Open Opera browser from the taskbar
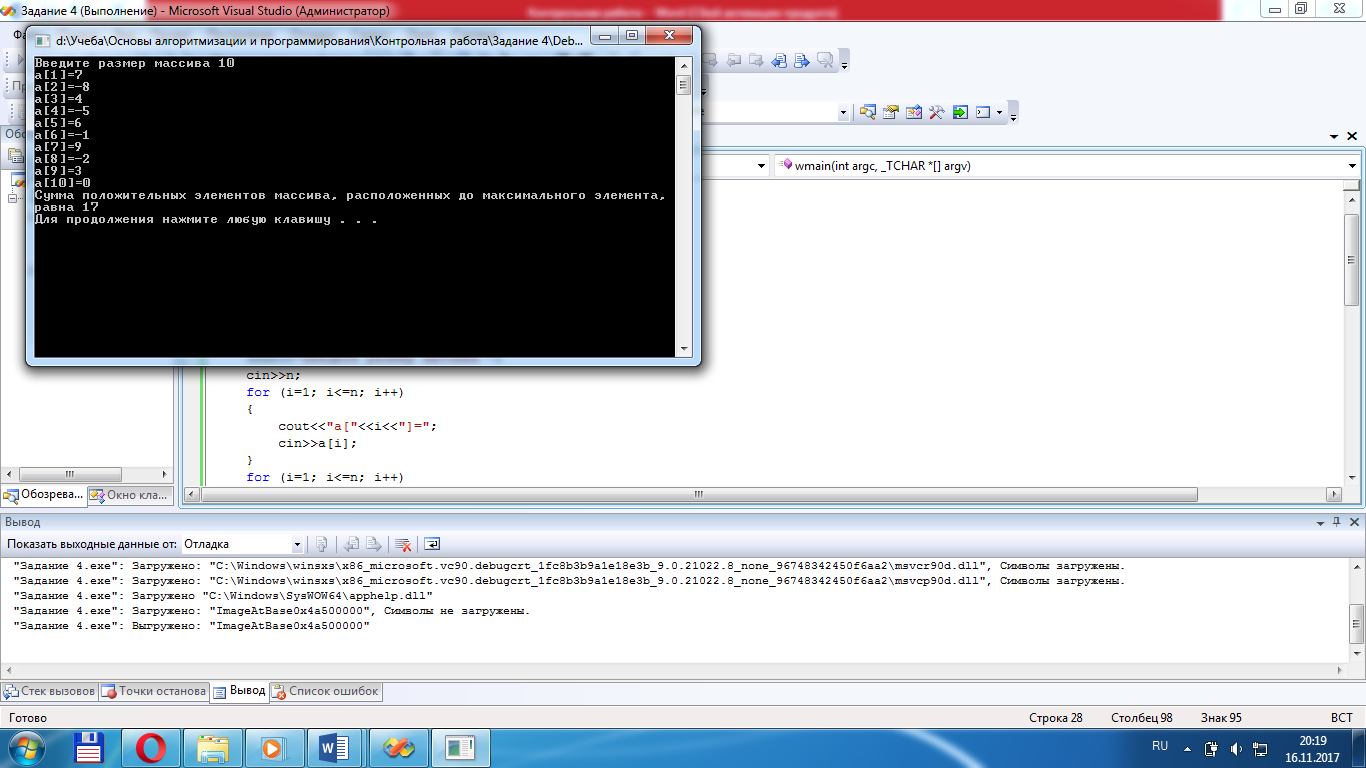Viewport: 1366px width, 768px height. coord(151,746)
